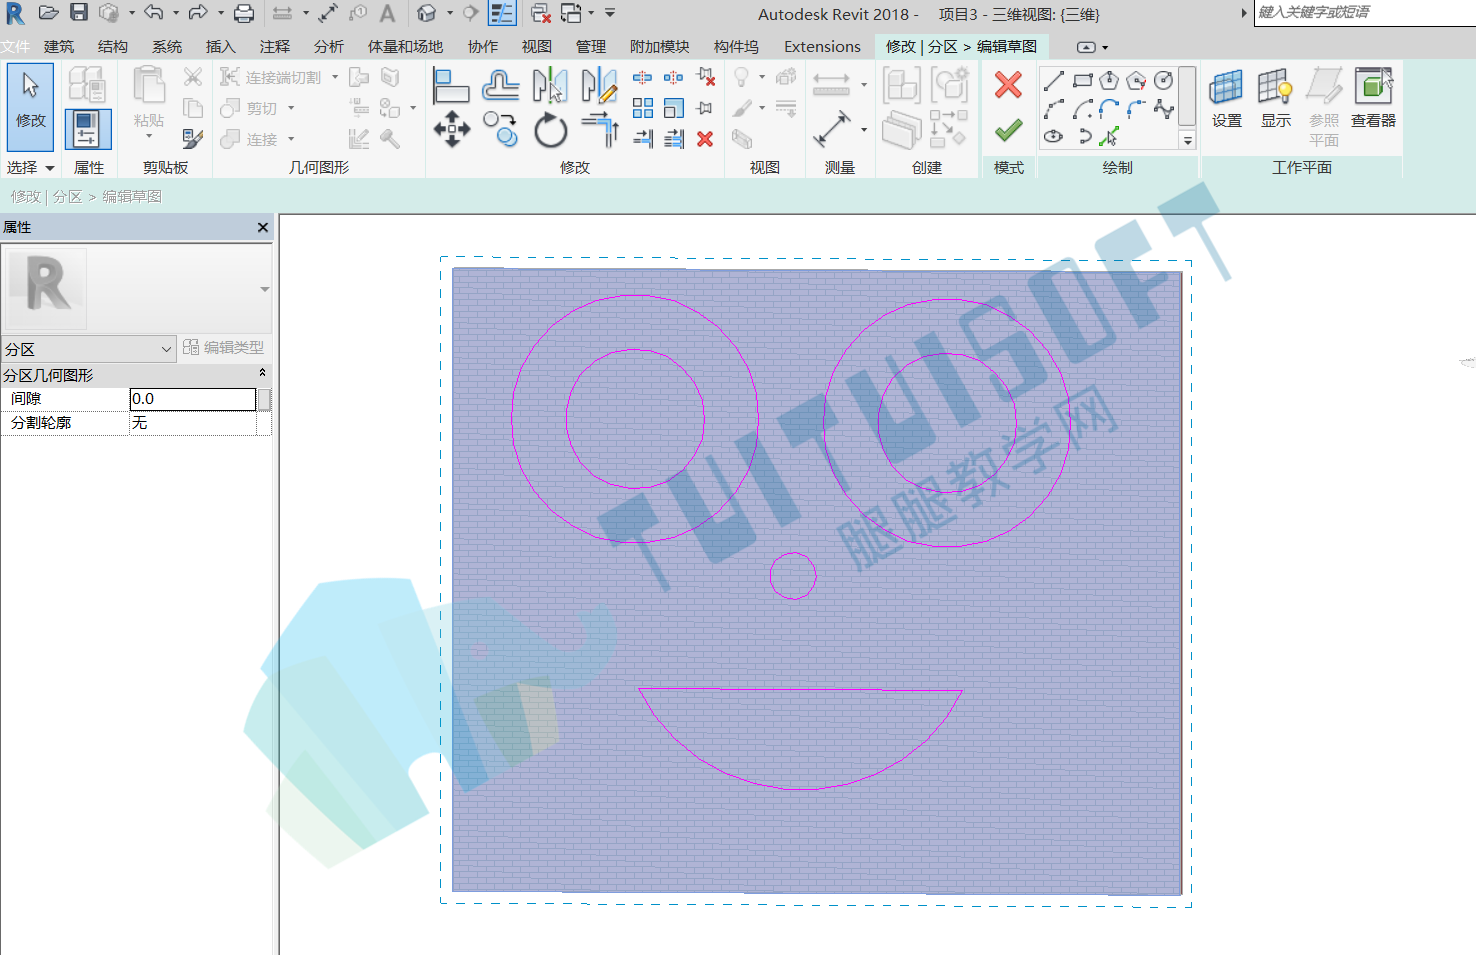The width and height of the screenshot is (1476, 955).
Task: Cancel edit mode with red X
Action: tap(1008, 85)
